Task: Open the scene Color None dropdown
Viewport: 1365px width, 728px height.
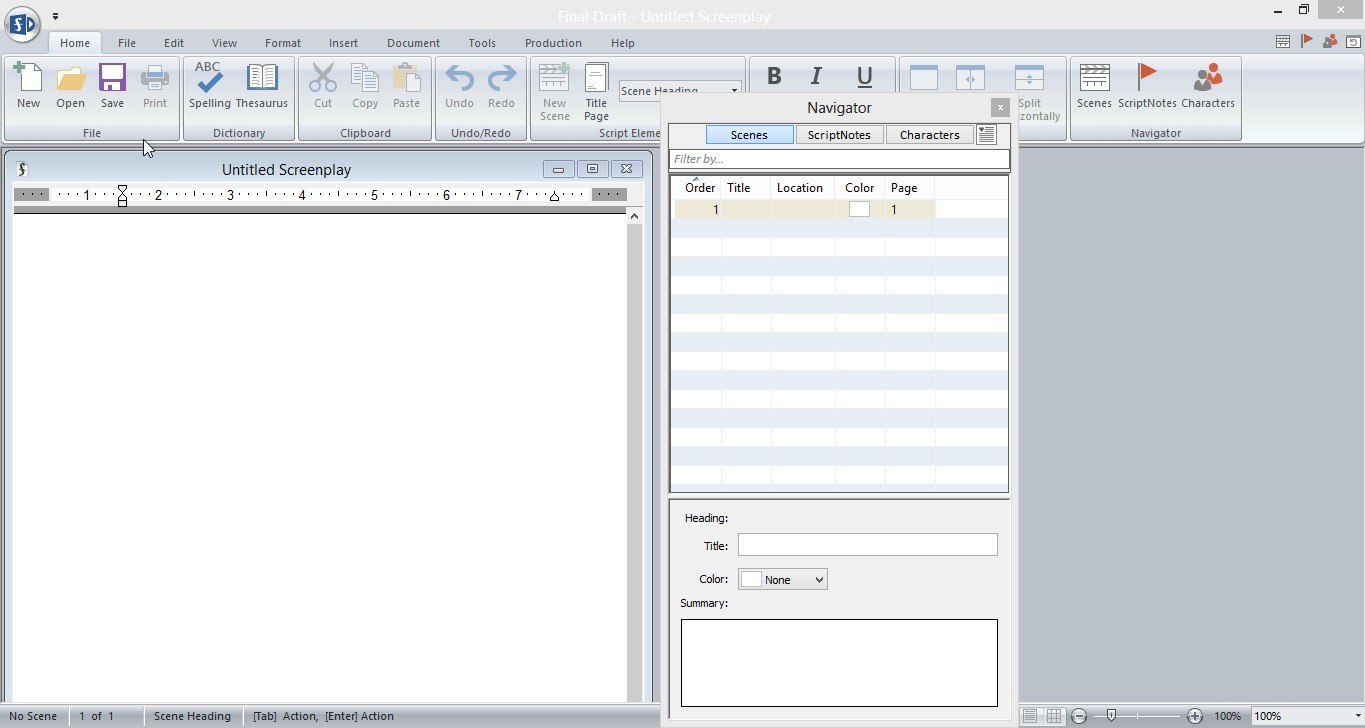Action: (x=783, y=580)
